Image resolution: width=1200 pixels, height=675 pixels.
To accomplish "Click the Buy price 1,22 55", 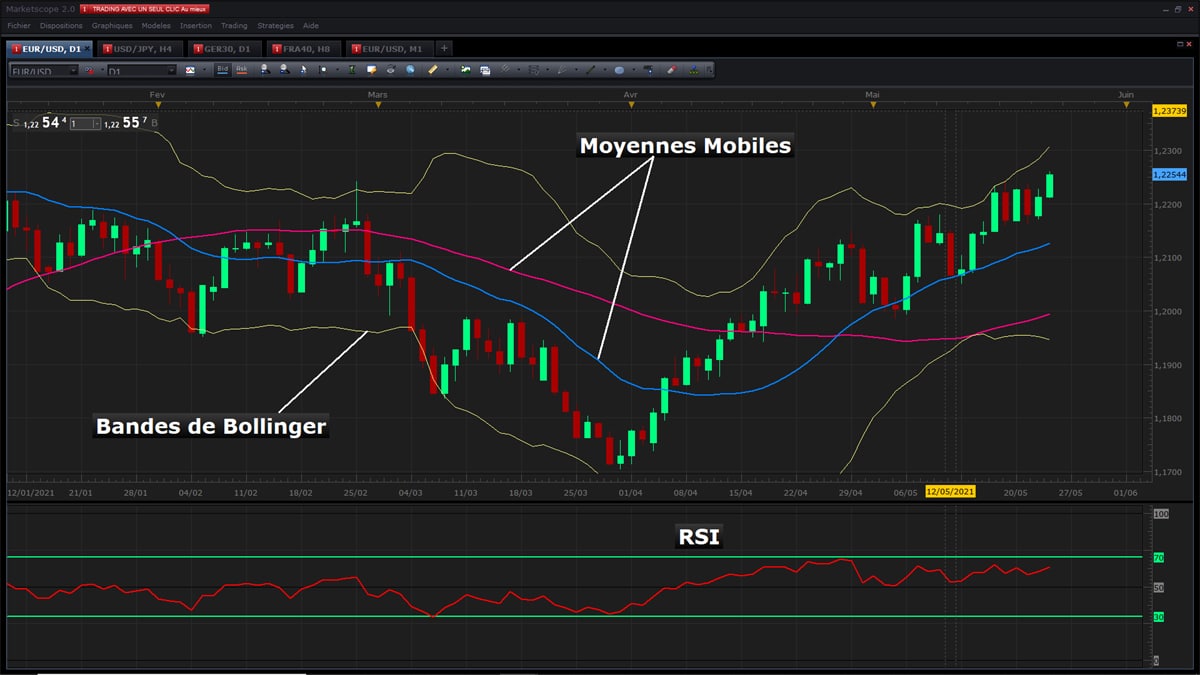I will tap(126, 123).
